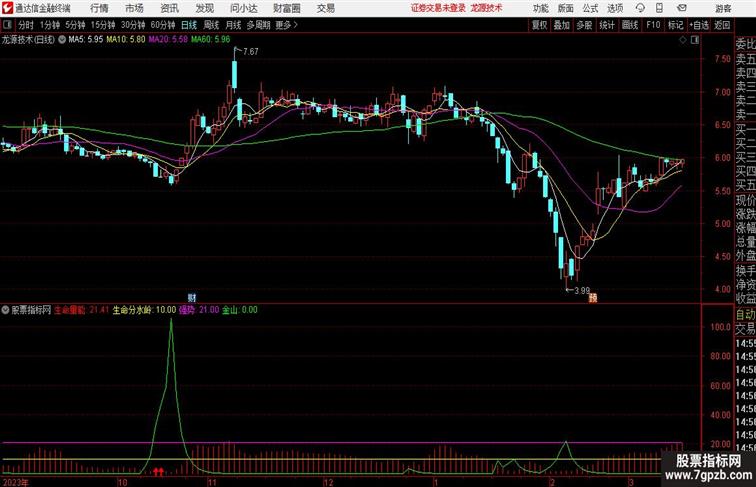Click the 画线 drawing toolbar button
The width and height of the screenshot is (756, 487).
point(630,25)
